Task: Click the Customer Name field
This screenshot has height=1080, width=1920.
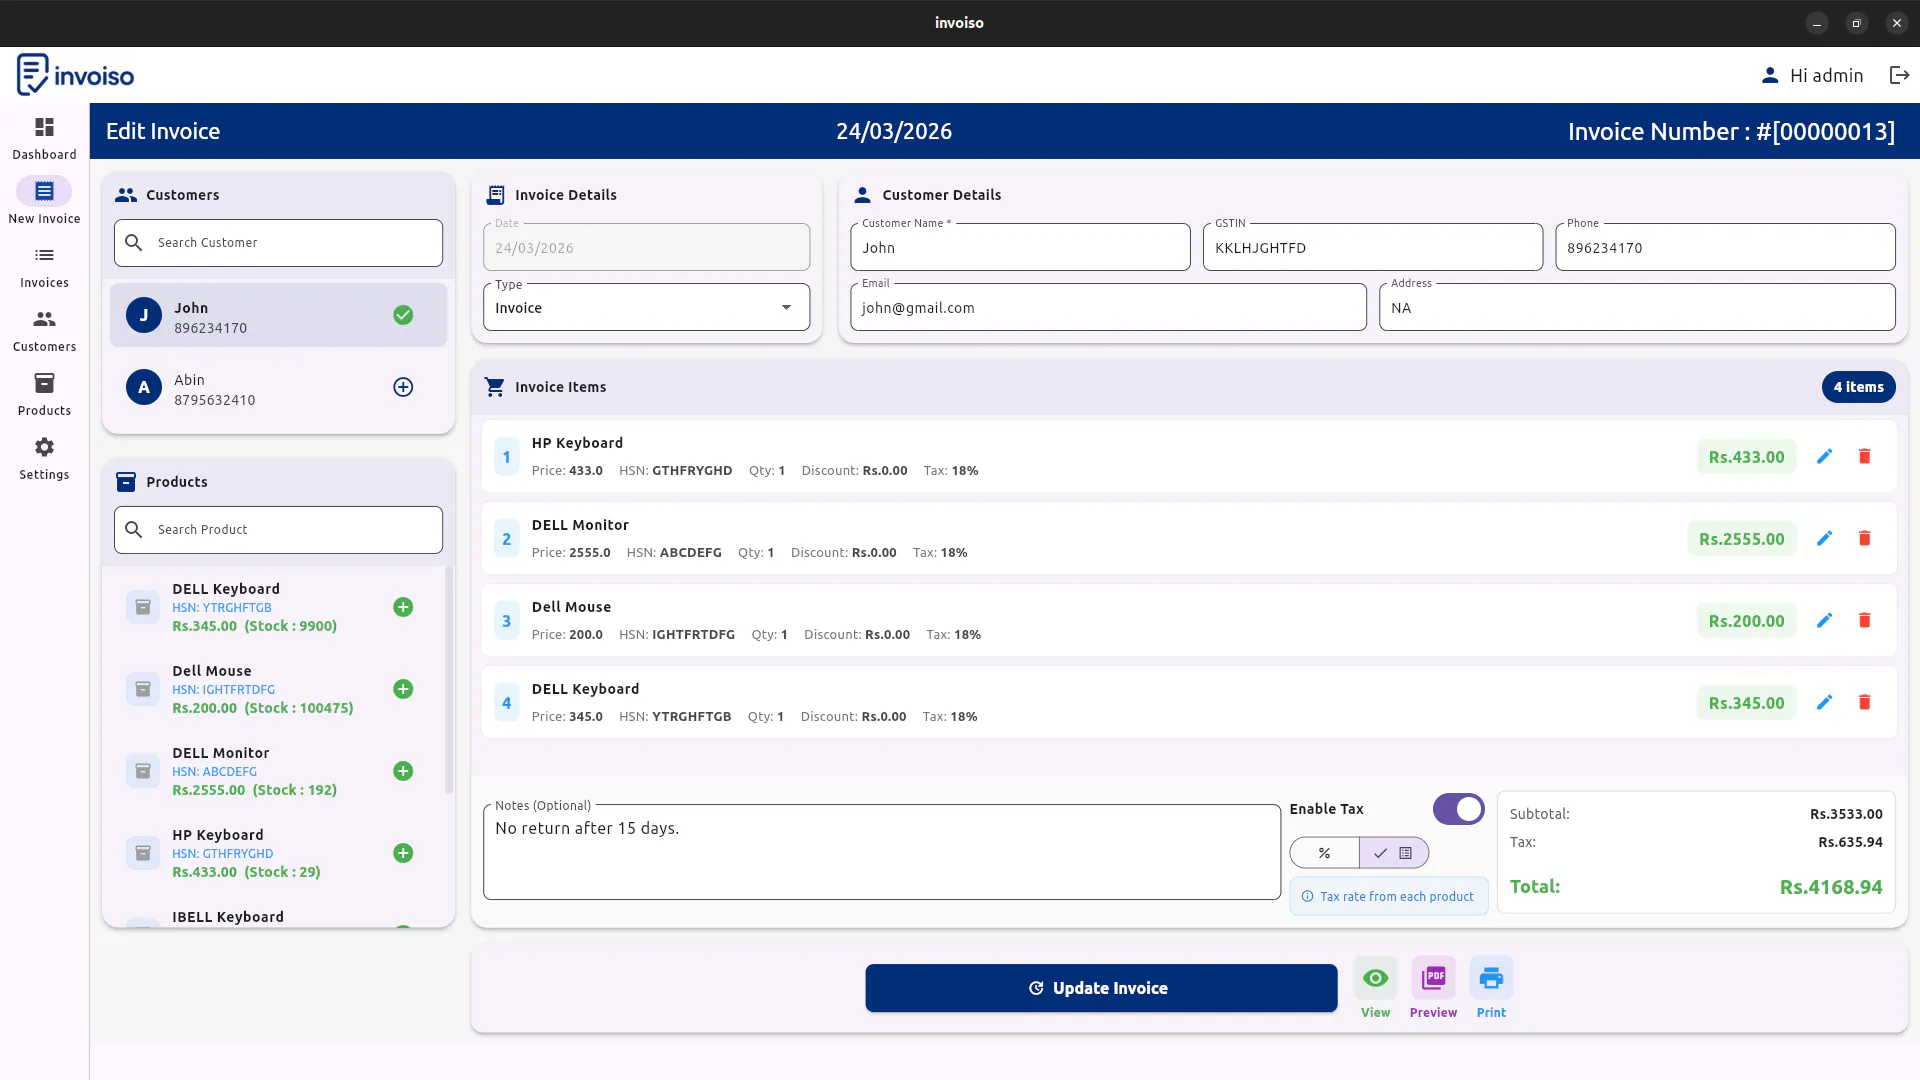Action: click(1020, 248)
